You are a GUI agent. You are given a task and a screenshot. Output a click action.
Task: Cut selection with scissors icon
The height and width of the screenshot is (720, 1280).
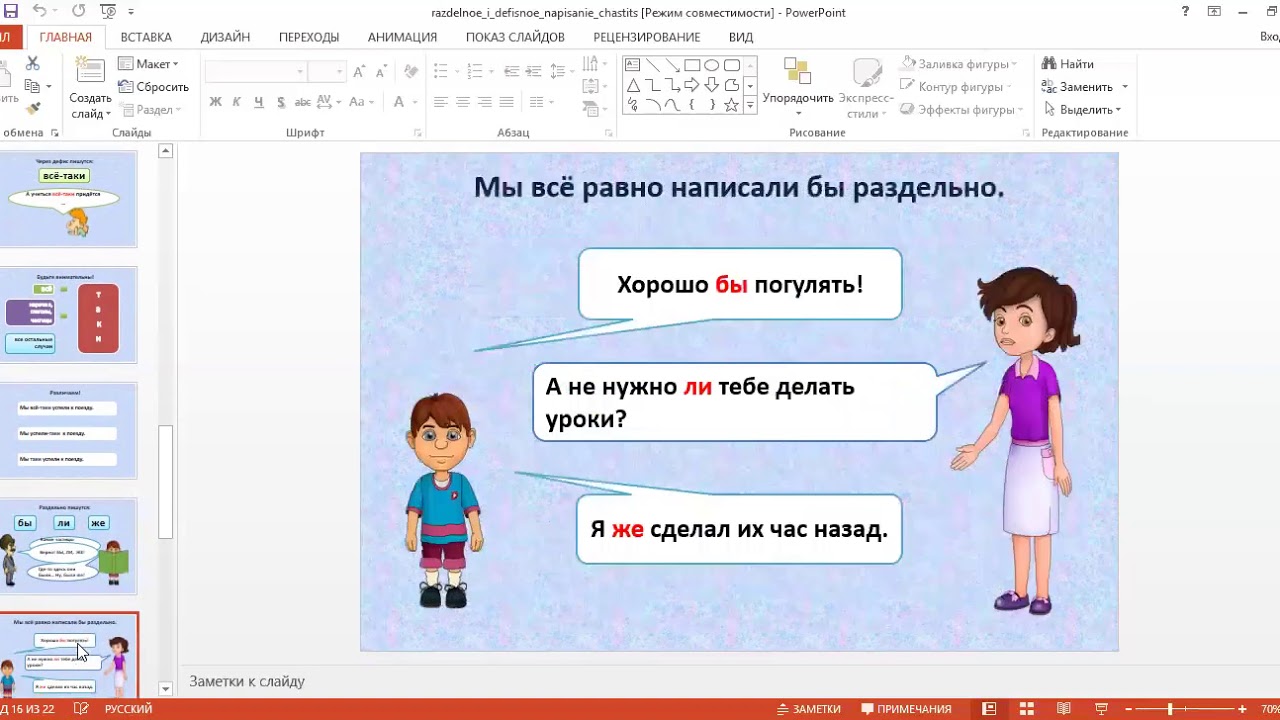pos(32,65)
